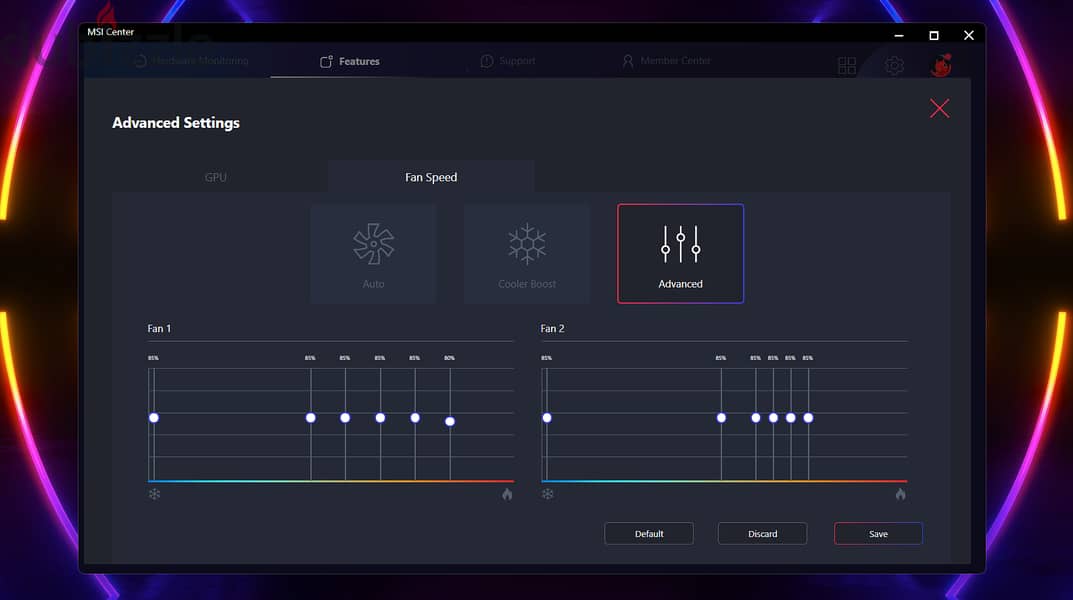Select the Cooler Boost snowflake mode
The height and width of the screenshot is (600, 1073).
527,253
